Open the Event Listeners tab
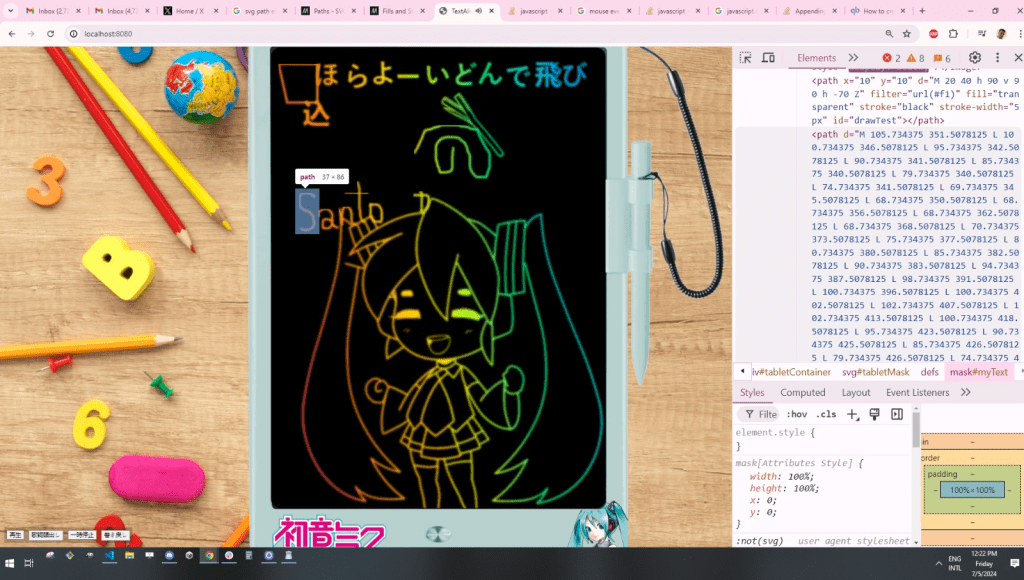Viewport: 1024px width, 580px height. pyautogui.click(x=917, y=392)
